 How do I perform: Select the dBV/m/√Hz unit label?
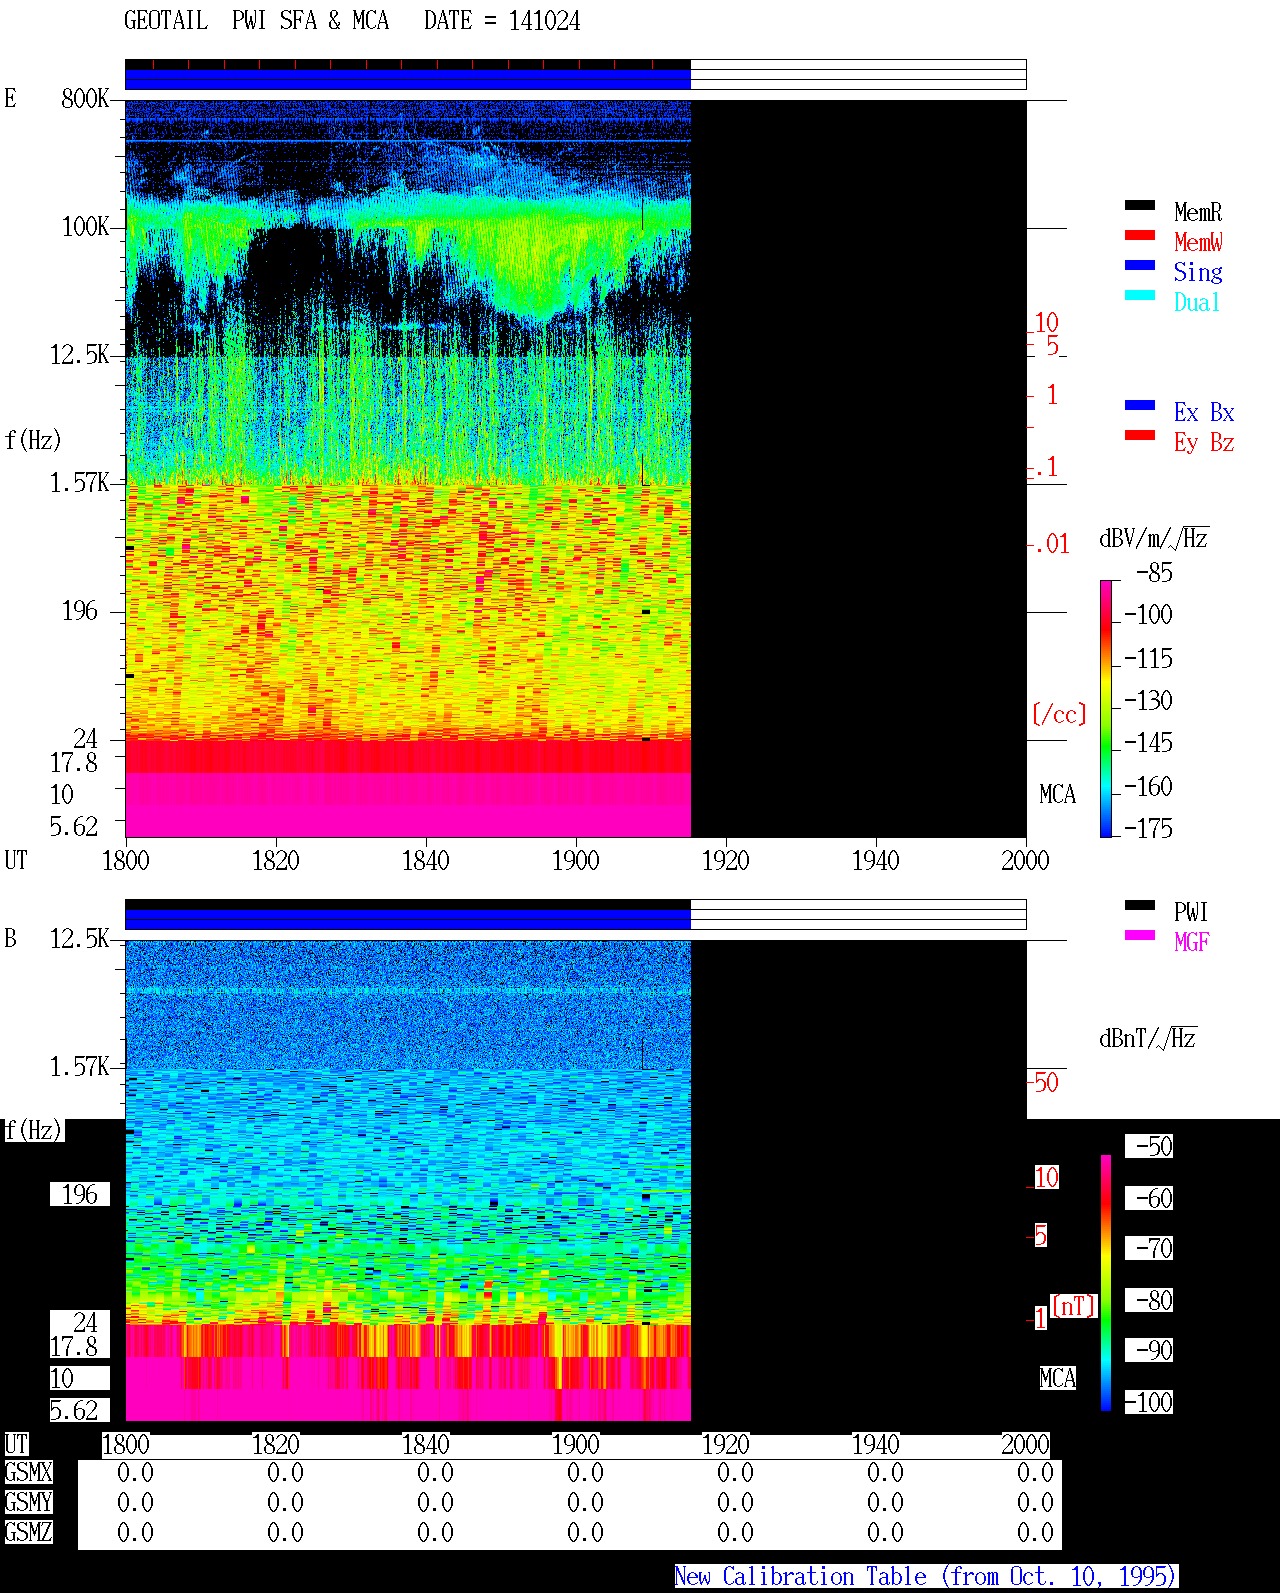click(x=1154, y=538)
